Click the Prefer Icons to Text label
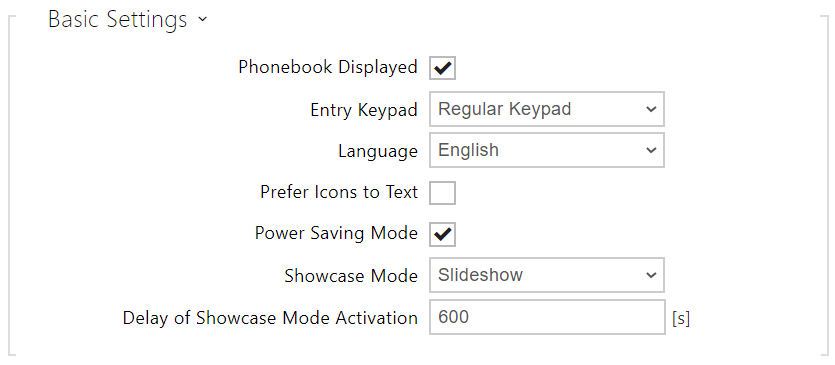This screenshot has width=835, height=365. (339, 192)
